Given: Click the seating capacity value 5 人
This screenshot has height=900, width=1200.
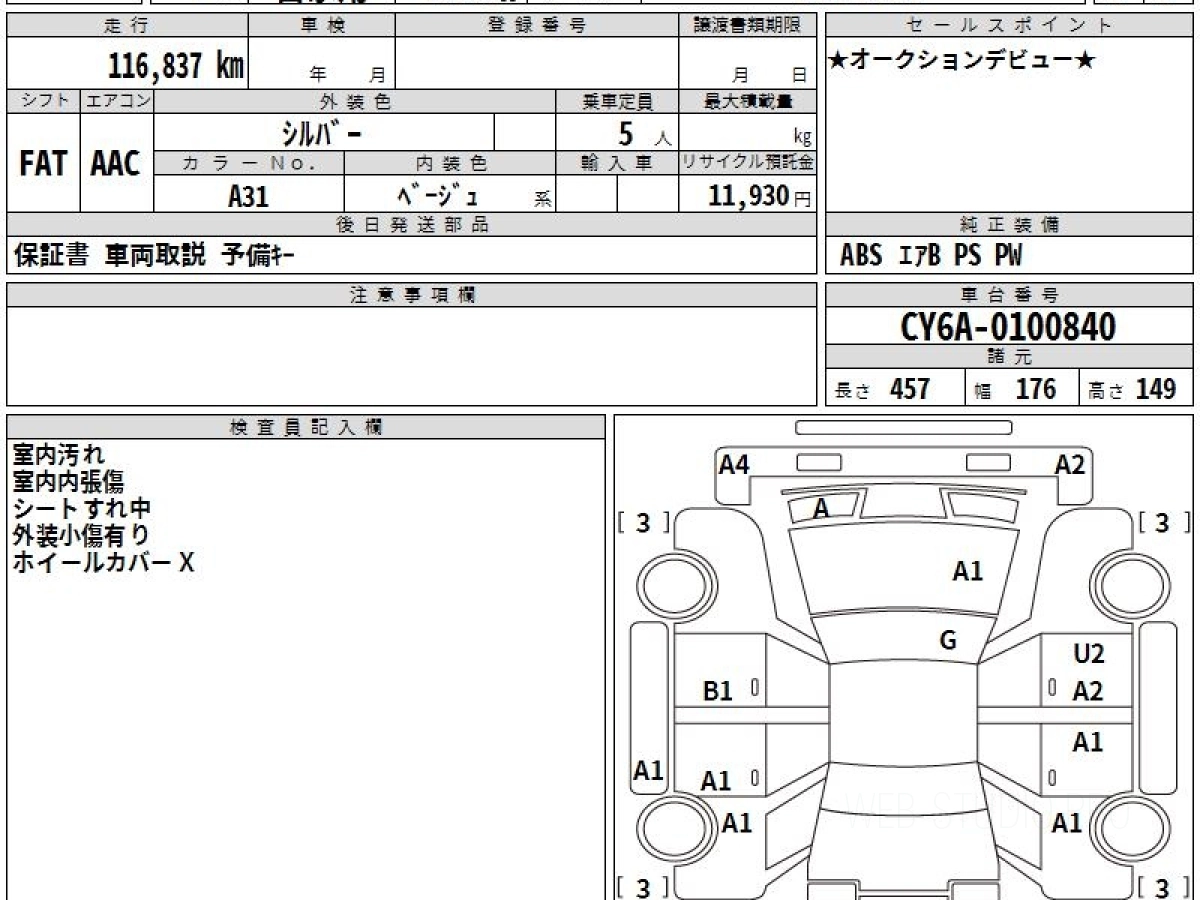Looking at the screenshot, I should (643, 133).
